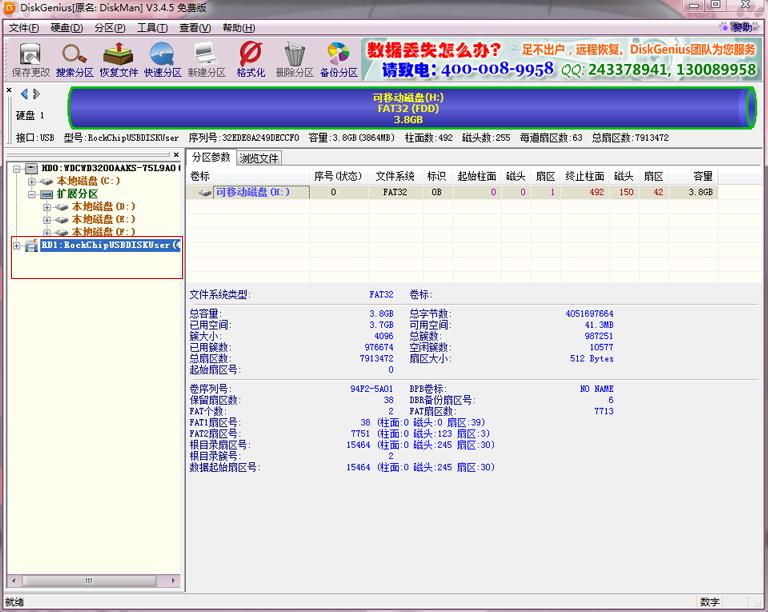Collapse the 扩展分区 tree node

[32, 194]
